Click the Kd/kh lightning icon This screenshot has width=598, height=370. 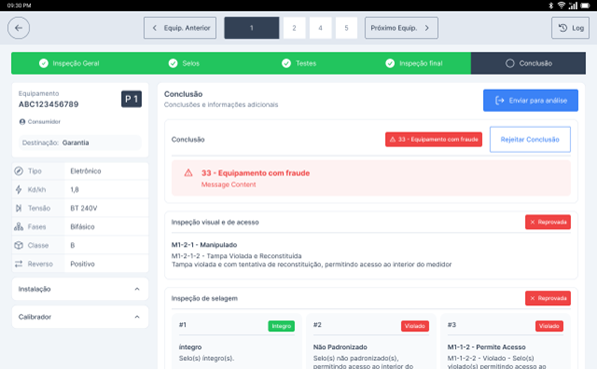[19, 190]
